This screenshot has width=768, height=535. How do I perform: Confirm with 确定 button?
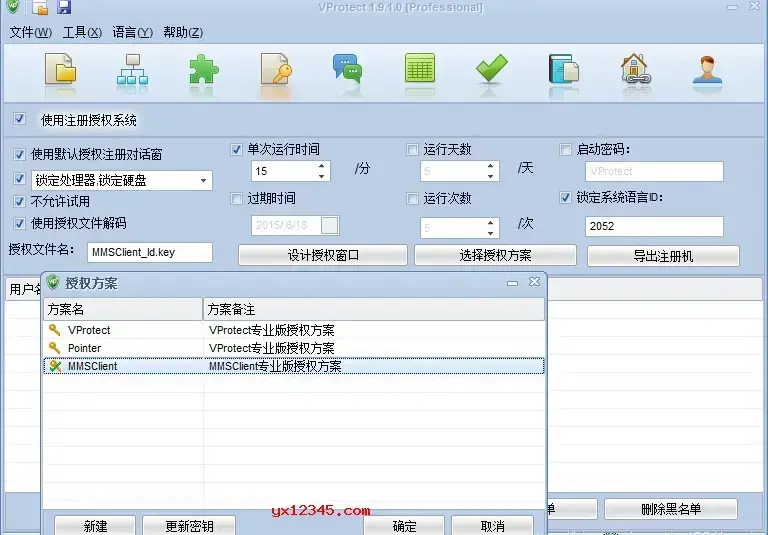tap(404, 525)
